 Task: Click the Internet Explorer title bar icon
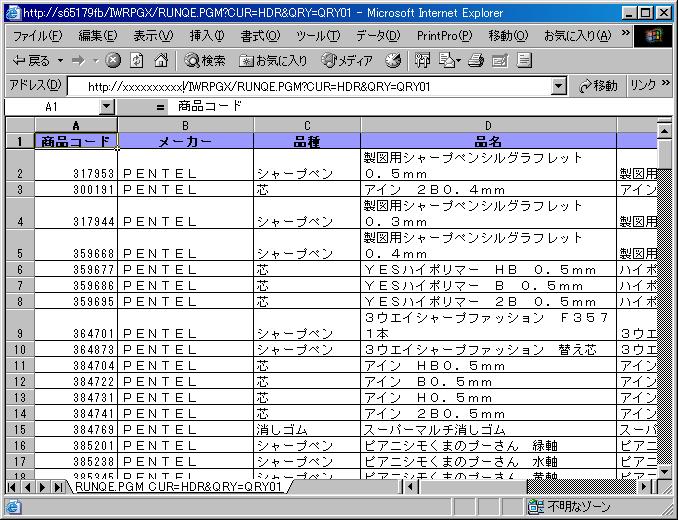(13, 13)
